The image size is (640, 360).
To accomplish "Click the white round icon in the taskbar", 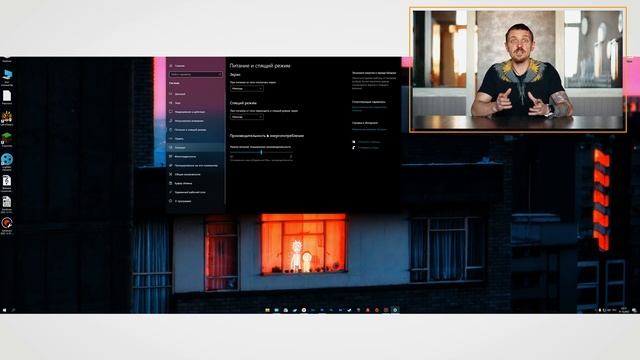I will coord(304,310).
